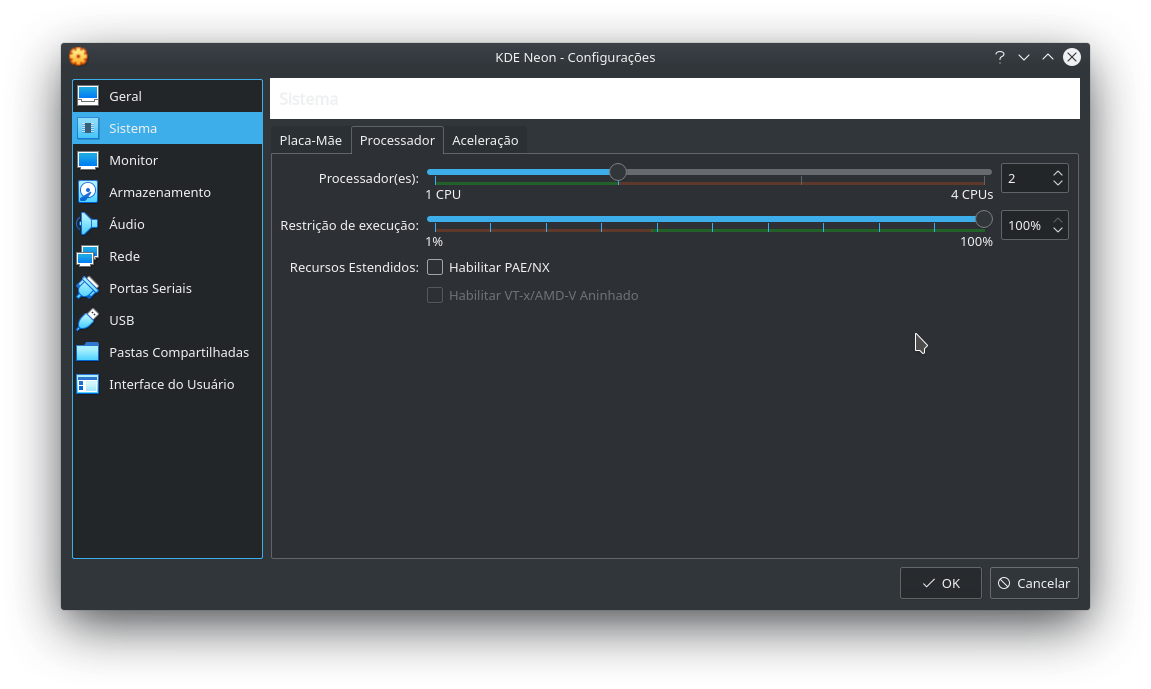Click the VirtualBox gear icon in title bar

pos(79,56)
